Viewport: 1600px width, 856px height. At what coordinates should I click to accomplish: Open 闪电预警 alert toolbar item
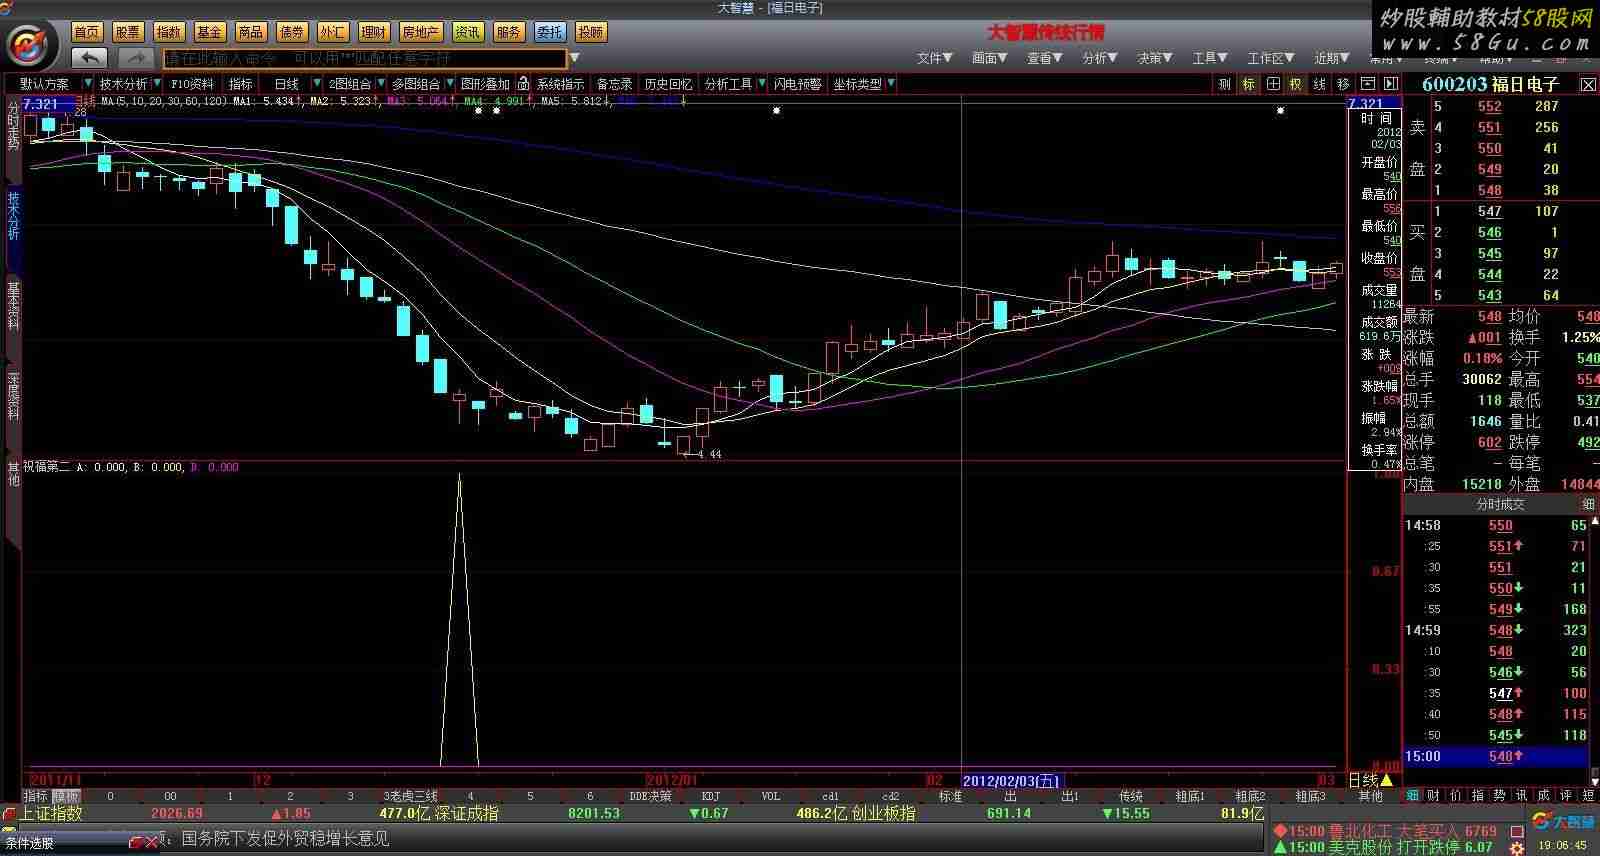[798, 84]
